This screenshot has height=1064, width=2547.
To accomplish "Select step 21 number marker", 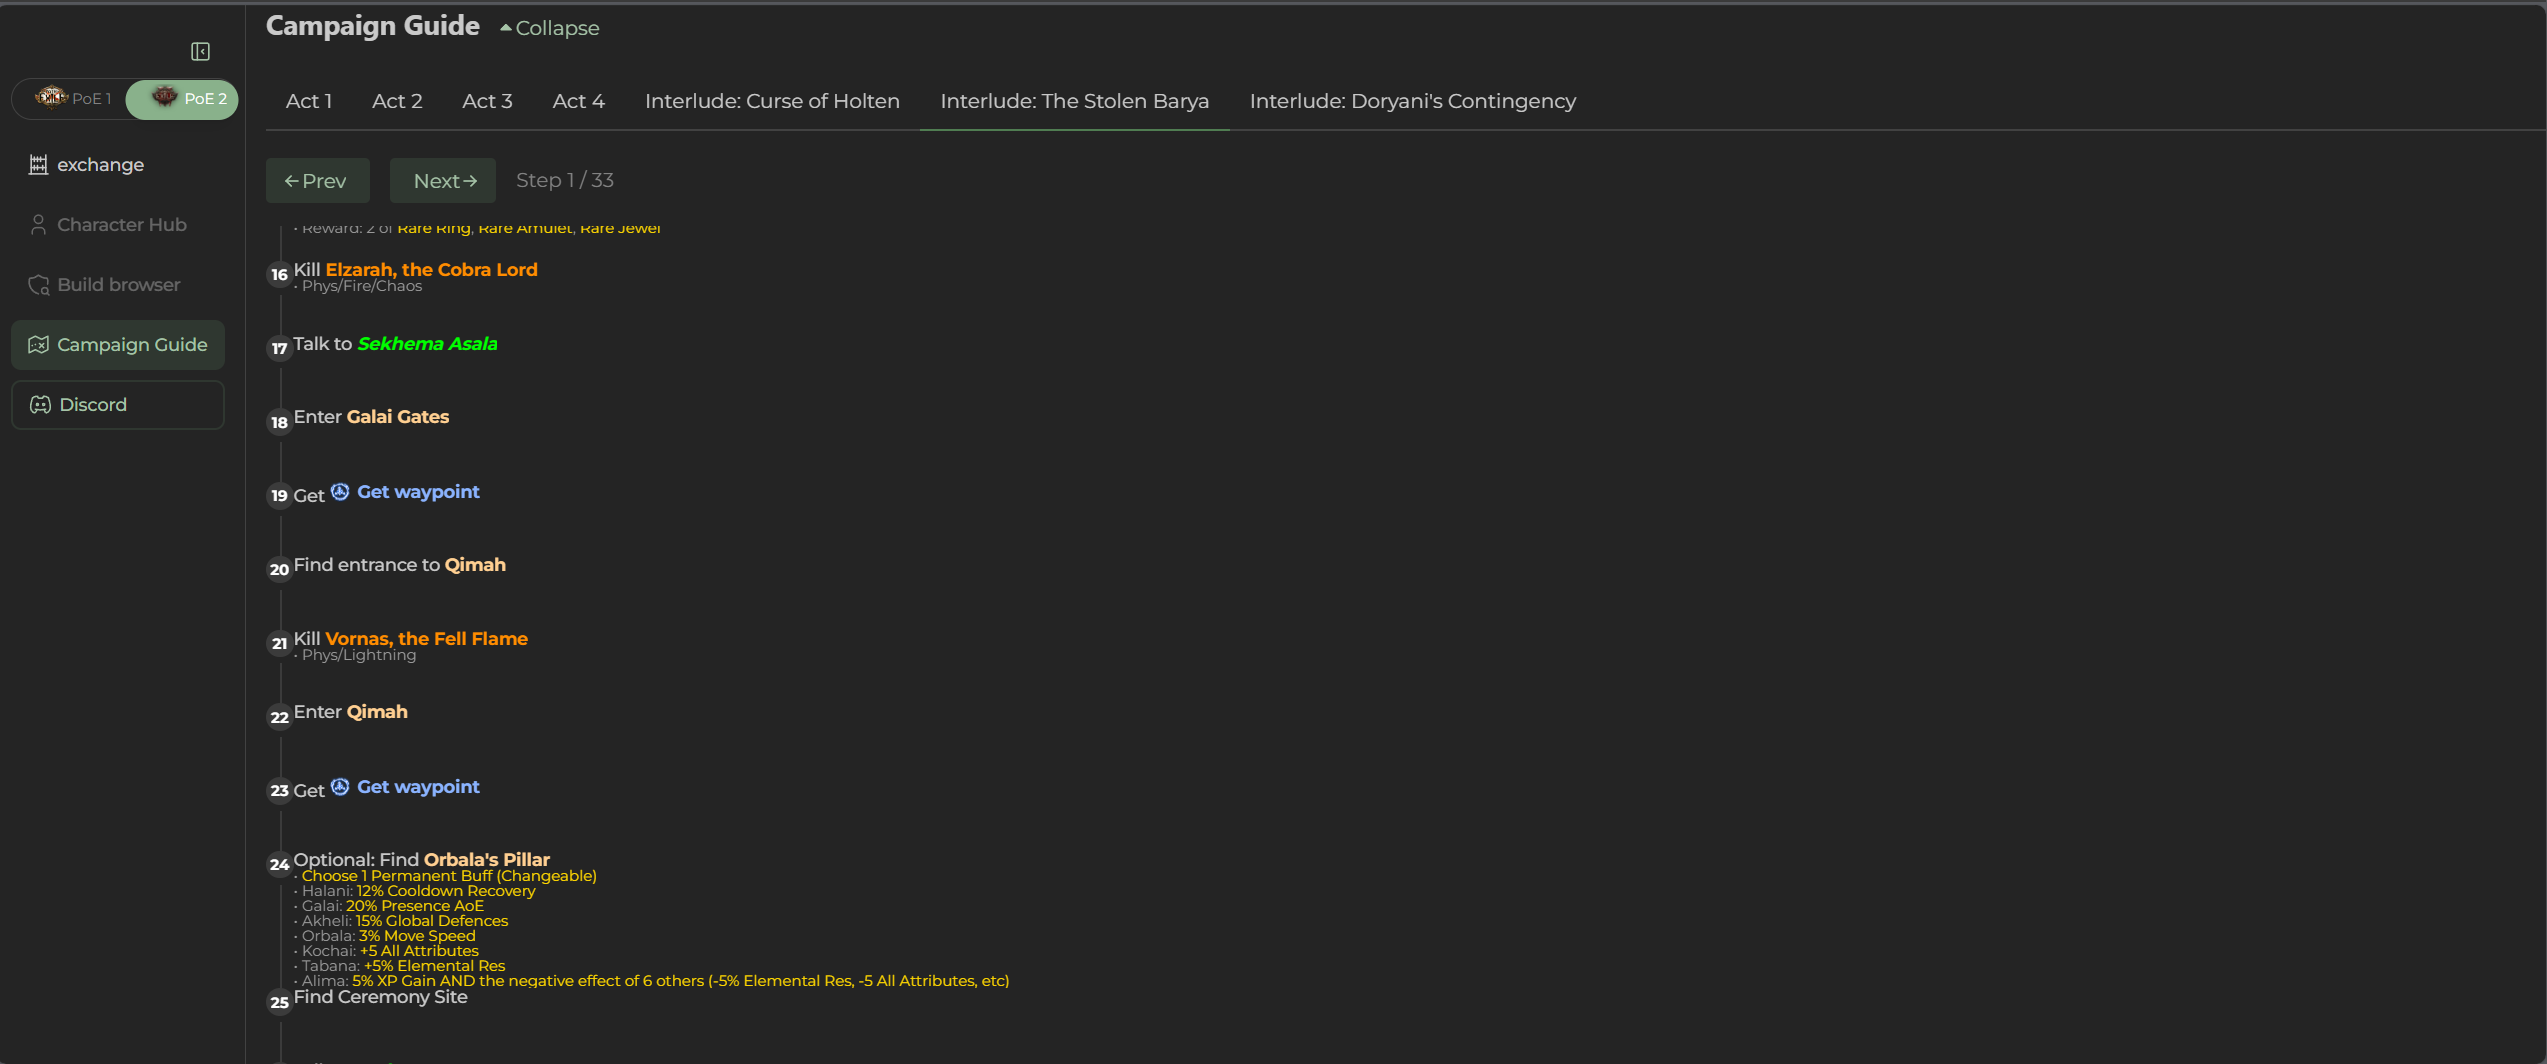I will [279, 644].
